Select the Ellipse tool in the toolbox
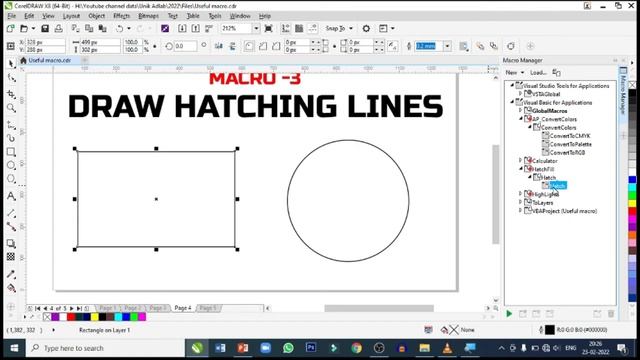 (x=11, y=165)
